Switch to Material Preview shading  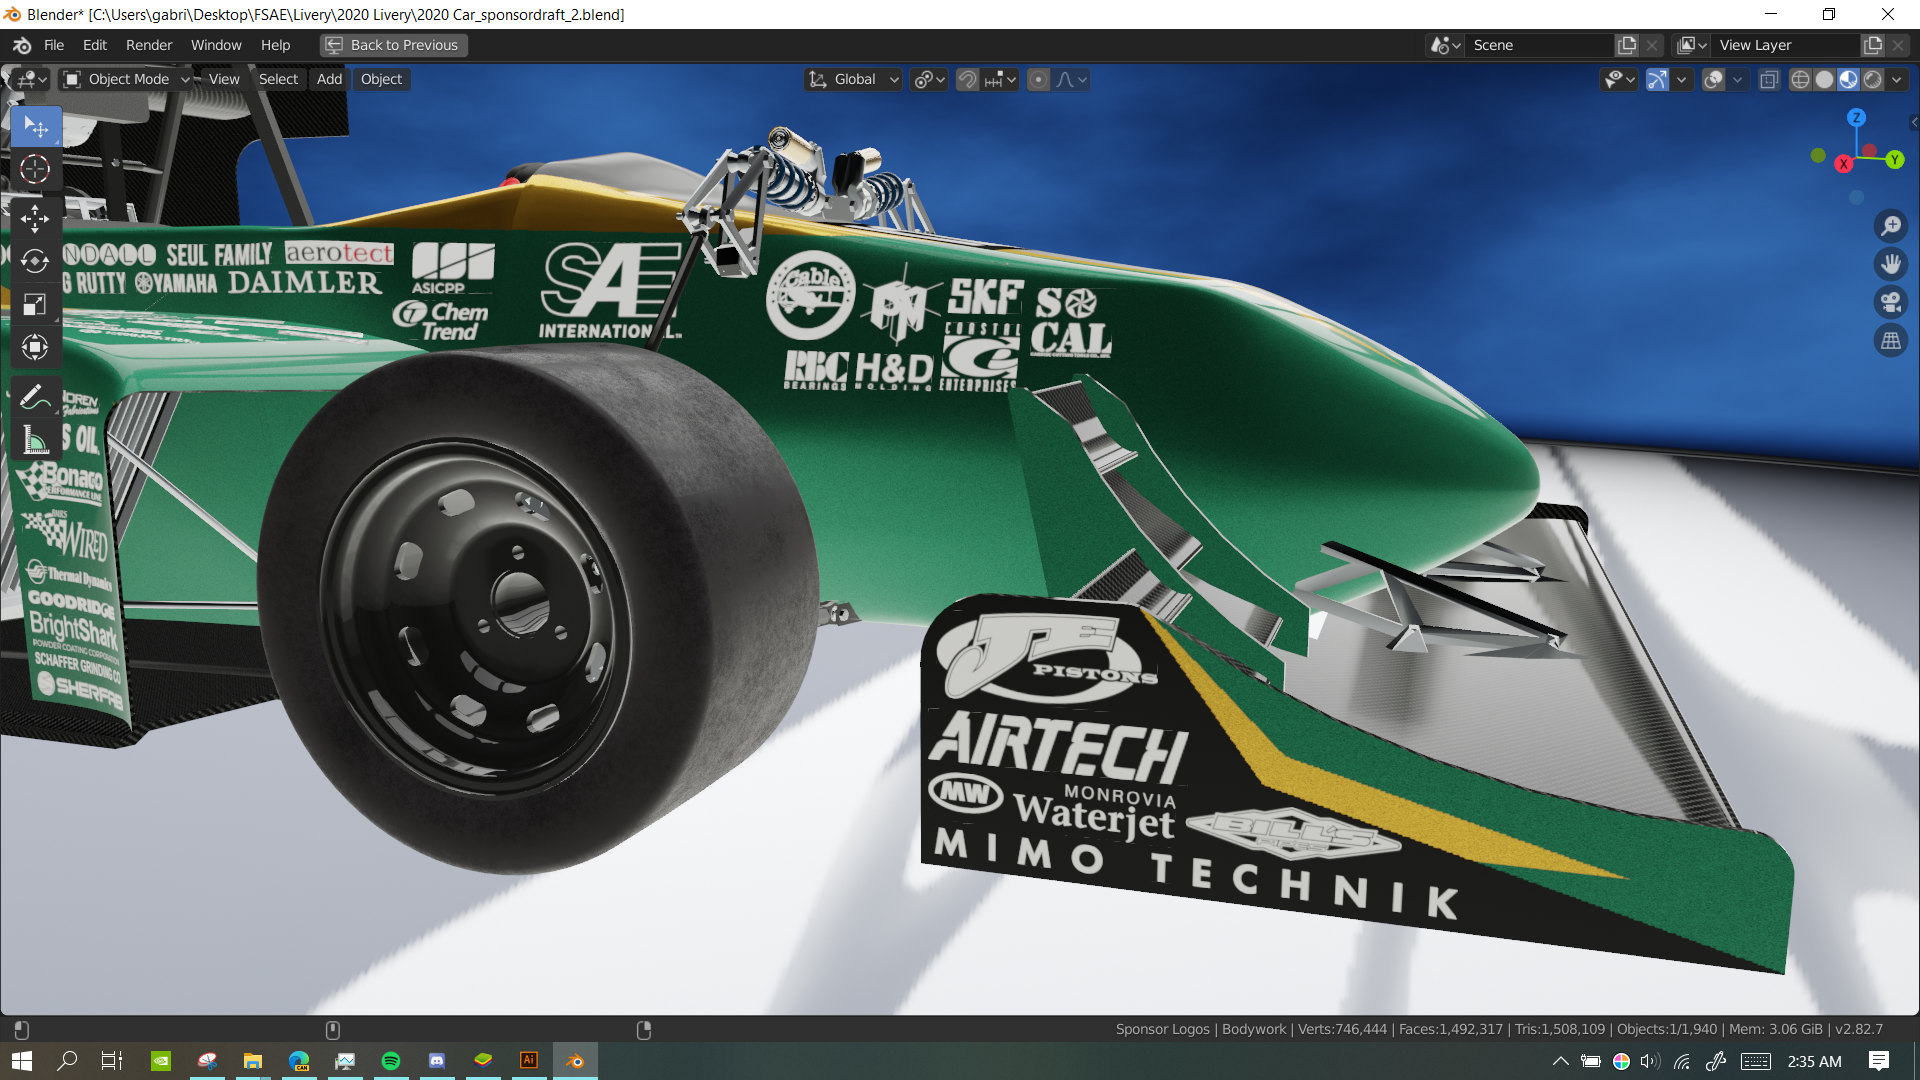click(x=1848, y=80)
